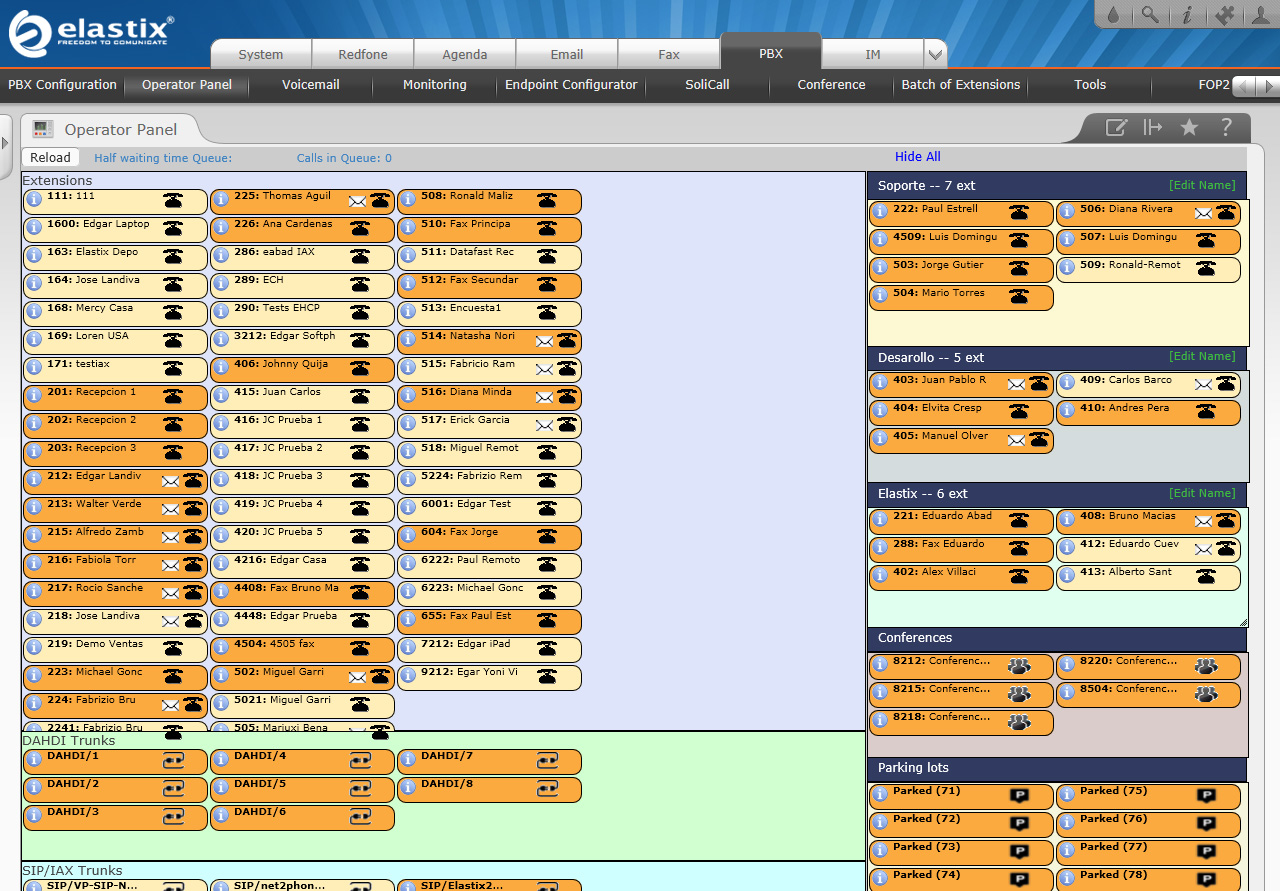Click the italic i info icon
The image size is (1280, 891).
click(x=1187, y=15)
